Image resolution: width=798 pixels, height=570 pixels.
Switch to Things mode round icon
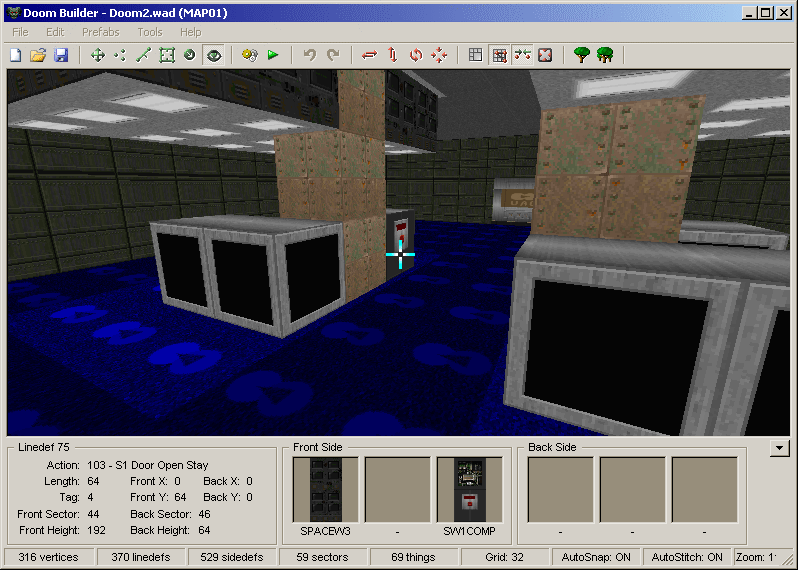click(x=190, y=55)
